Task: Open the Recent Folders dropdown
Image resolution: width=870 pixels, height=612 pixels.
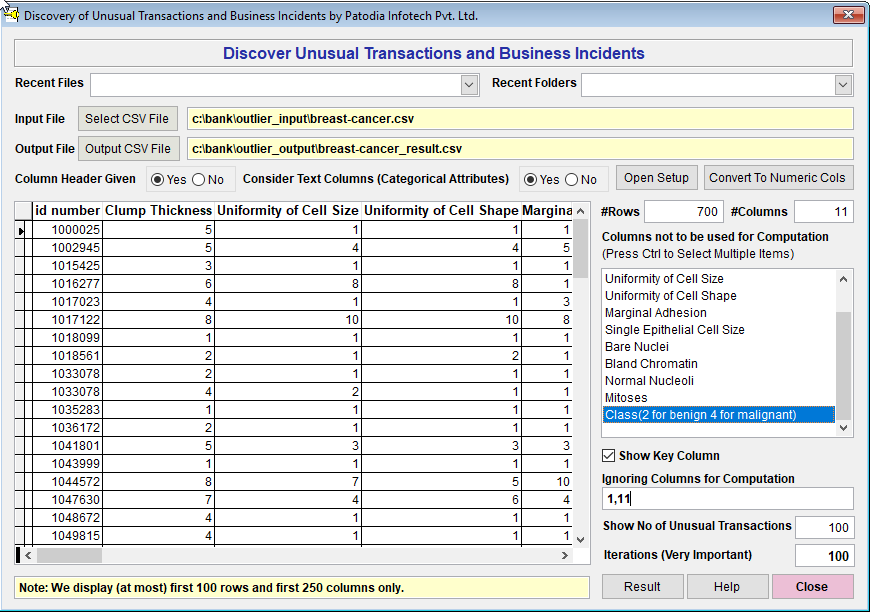Action: pos(843,85)
